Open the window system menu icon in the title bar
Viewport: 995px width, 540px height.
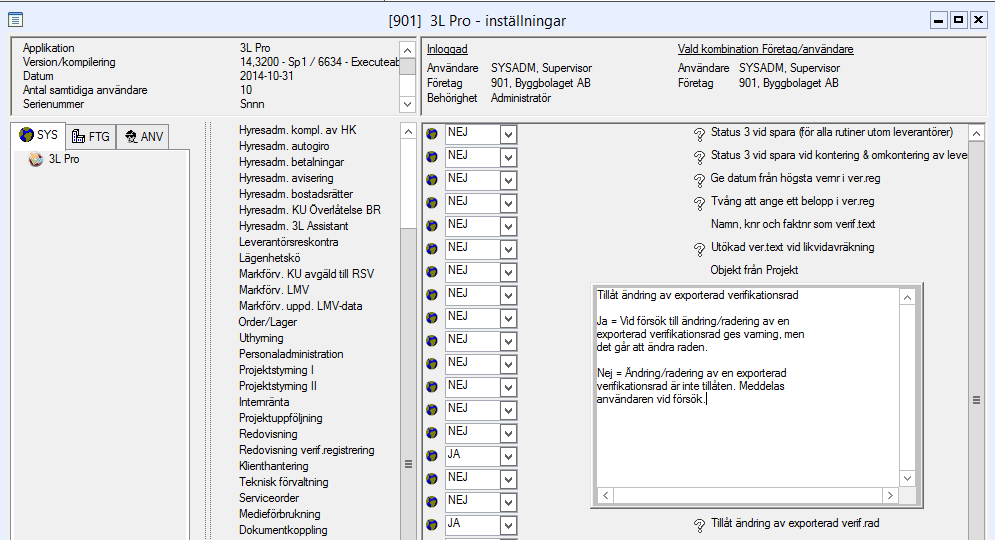pos(16,20)
